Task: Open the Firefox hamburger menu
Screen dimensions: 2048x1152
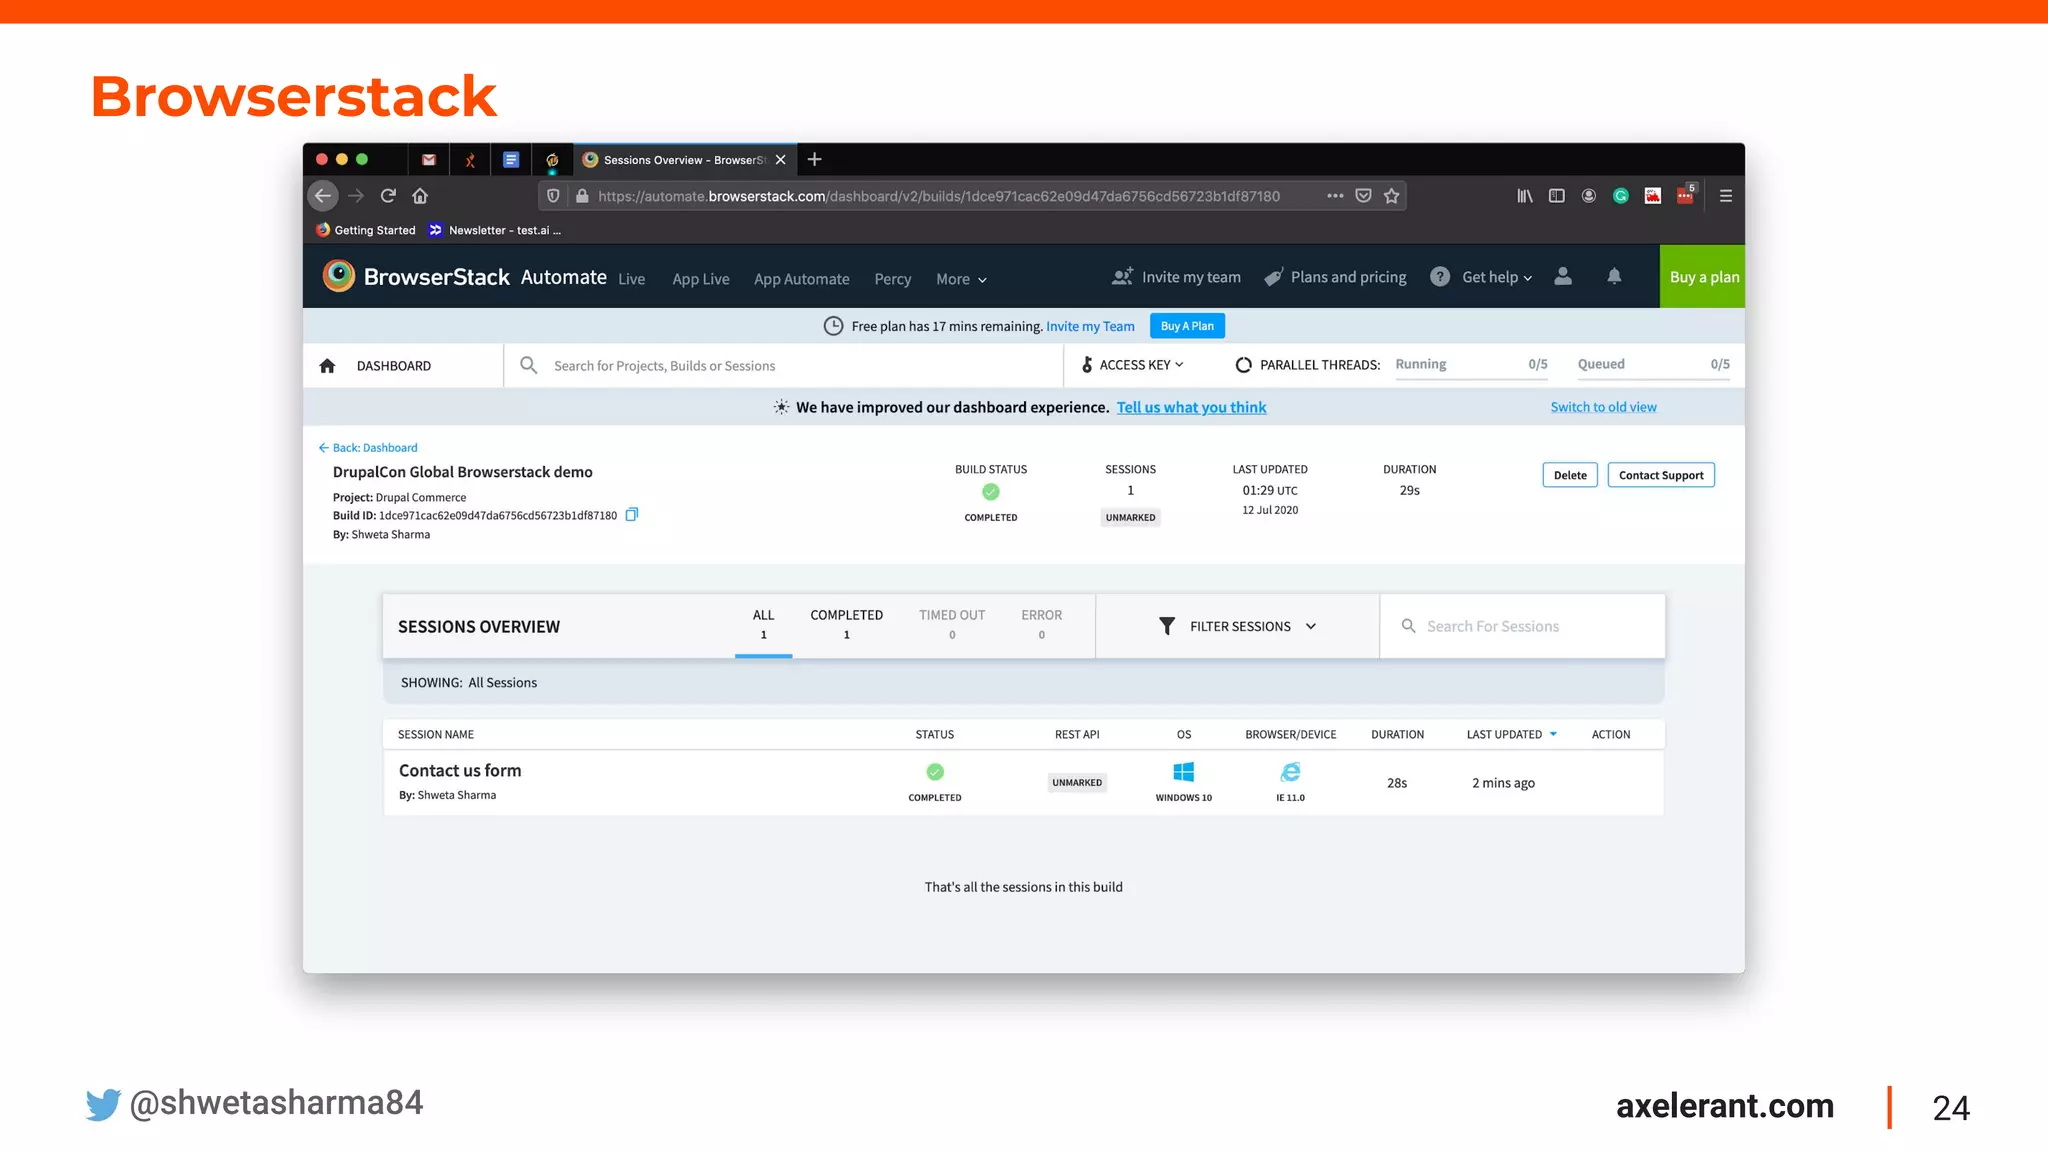Action: pos(1726,196)
